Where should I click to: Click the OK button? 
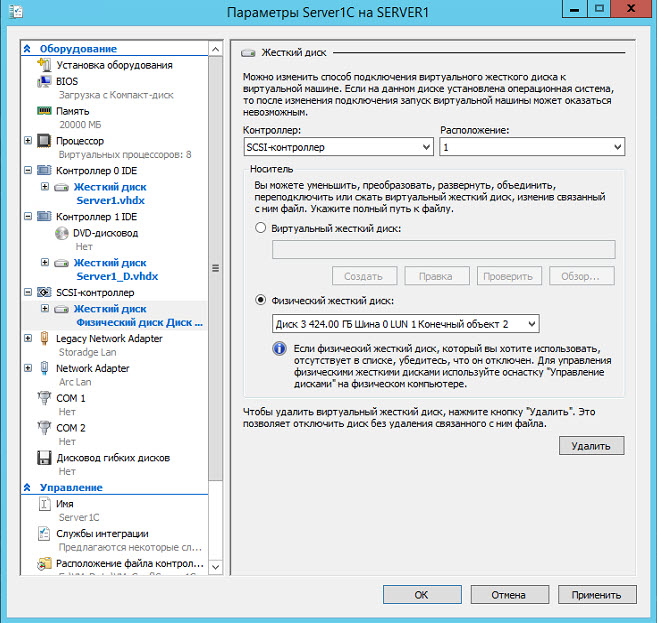(x=422, y=595)
